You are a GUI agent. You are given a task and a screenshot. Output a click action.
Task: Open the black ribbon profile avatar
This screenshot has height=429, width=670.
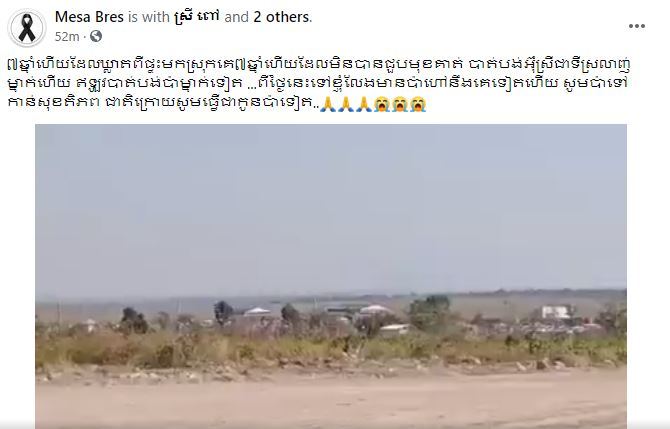pos(27,28)
